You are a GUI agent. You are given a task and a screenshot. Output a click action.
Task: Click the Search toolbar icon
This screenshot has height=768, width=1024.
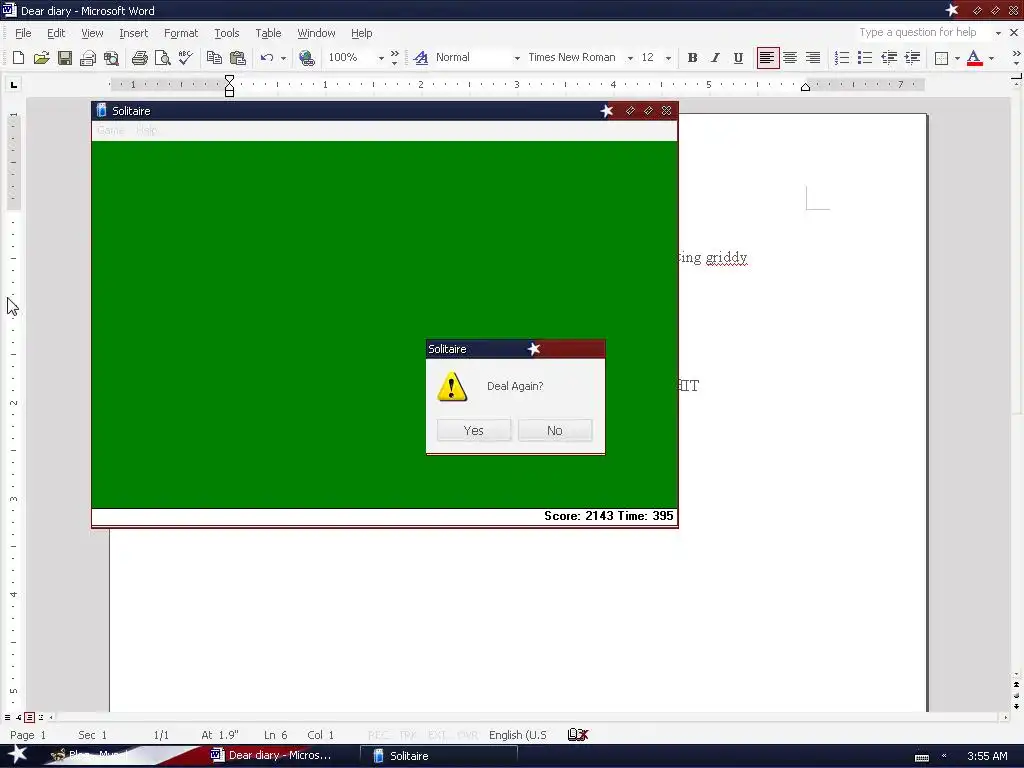click(111, 58)
